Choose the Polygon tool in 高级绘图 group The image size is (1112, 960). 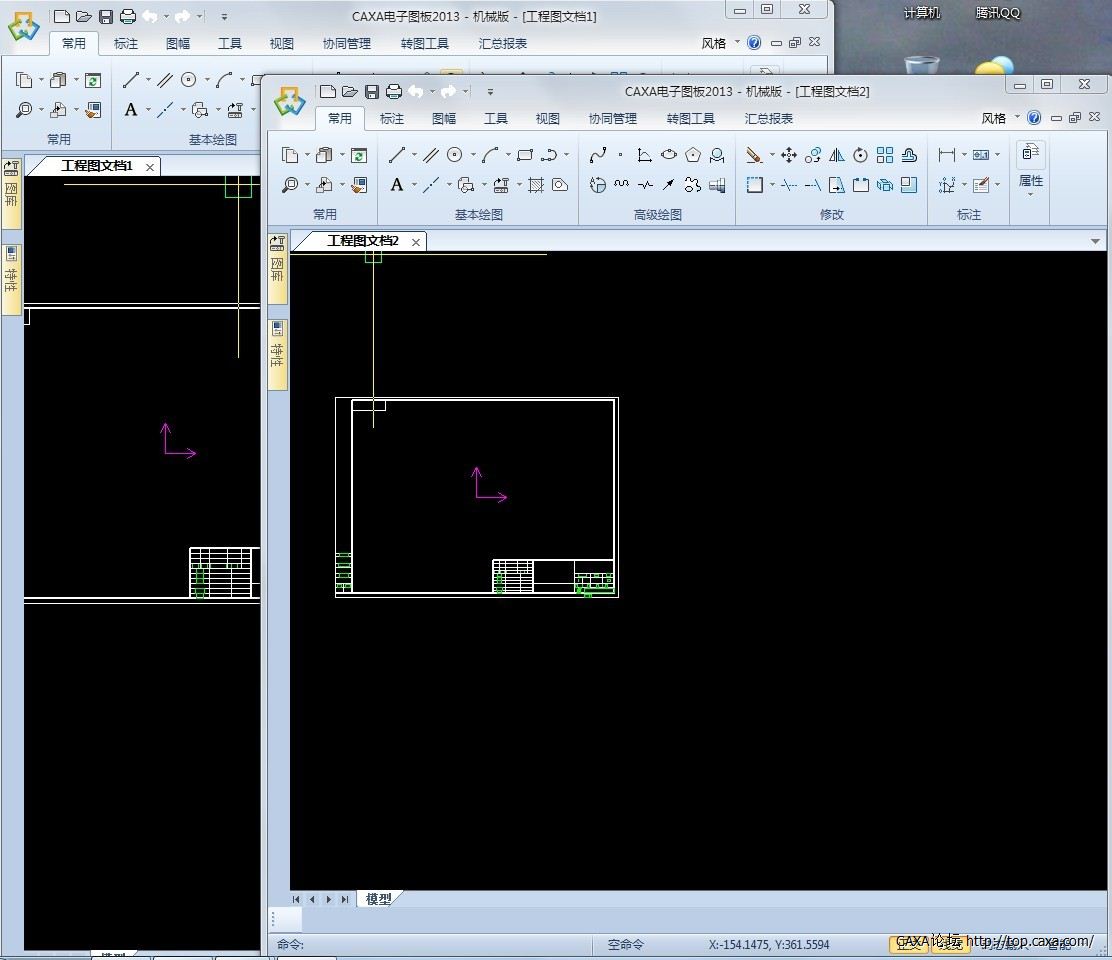[693, 155]
